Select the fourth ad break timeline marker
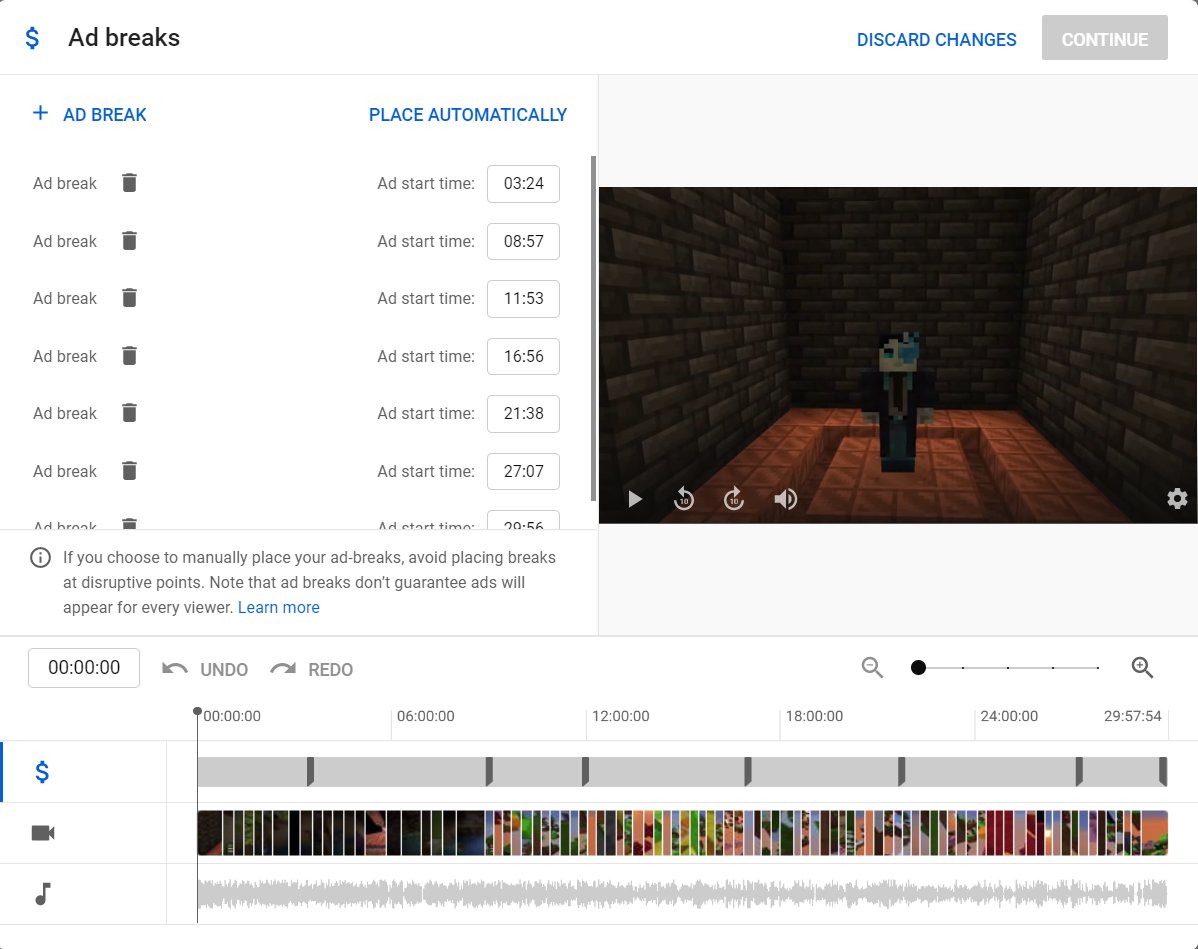The image size is (1198, 949). tap(748, 772)
